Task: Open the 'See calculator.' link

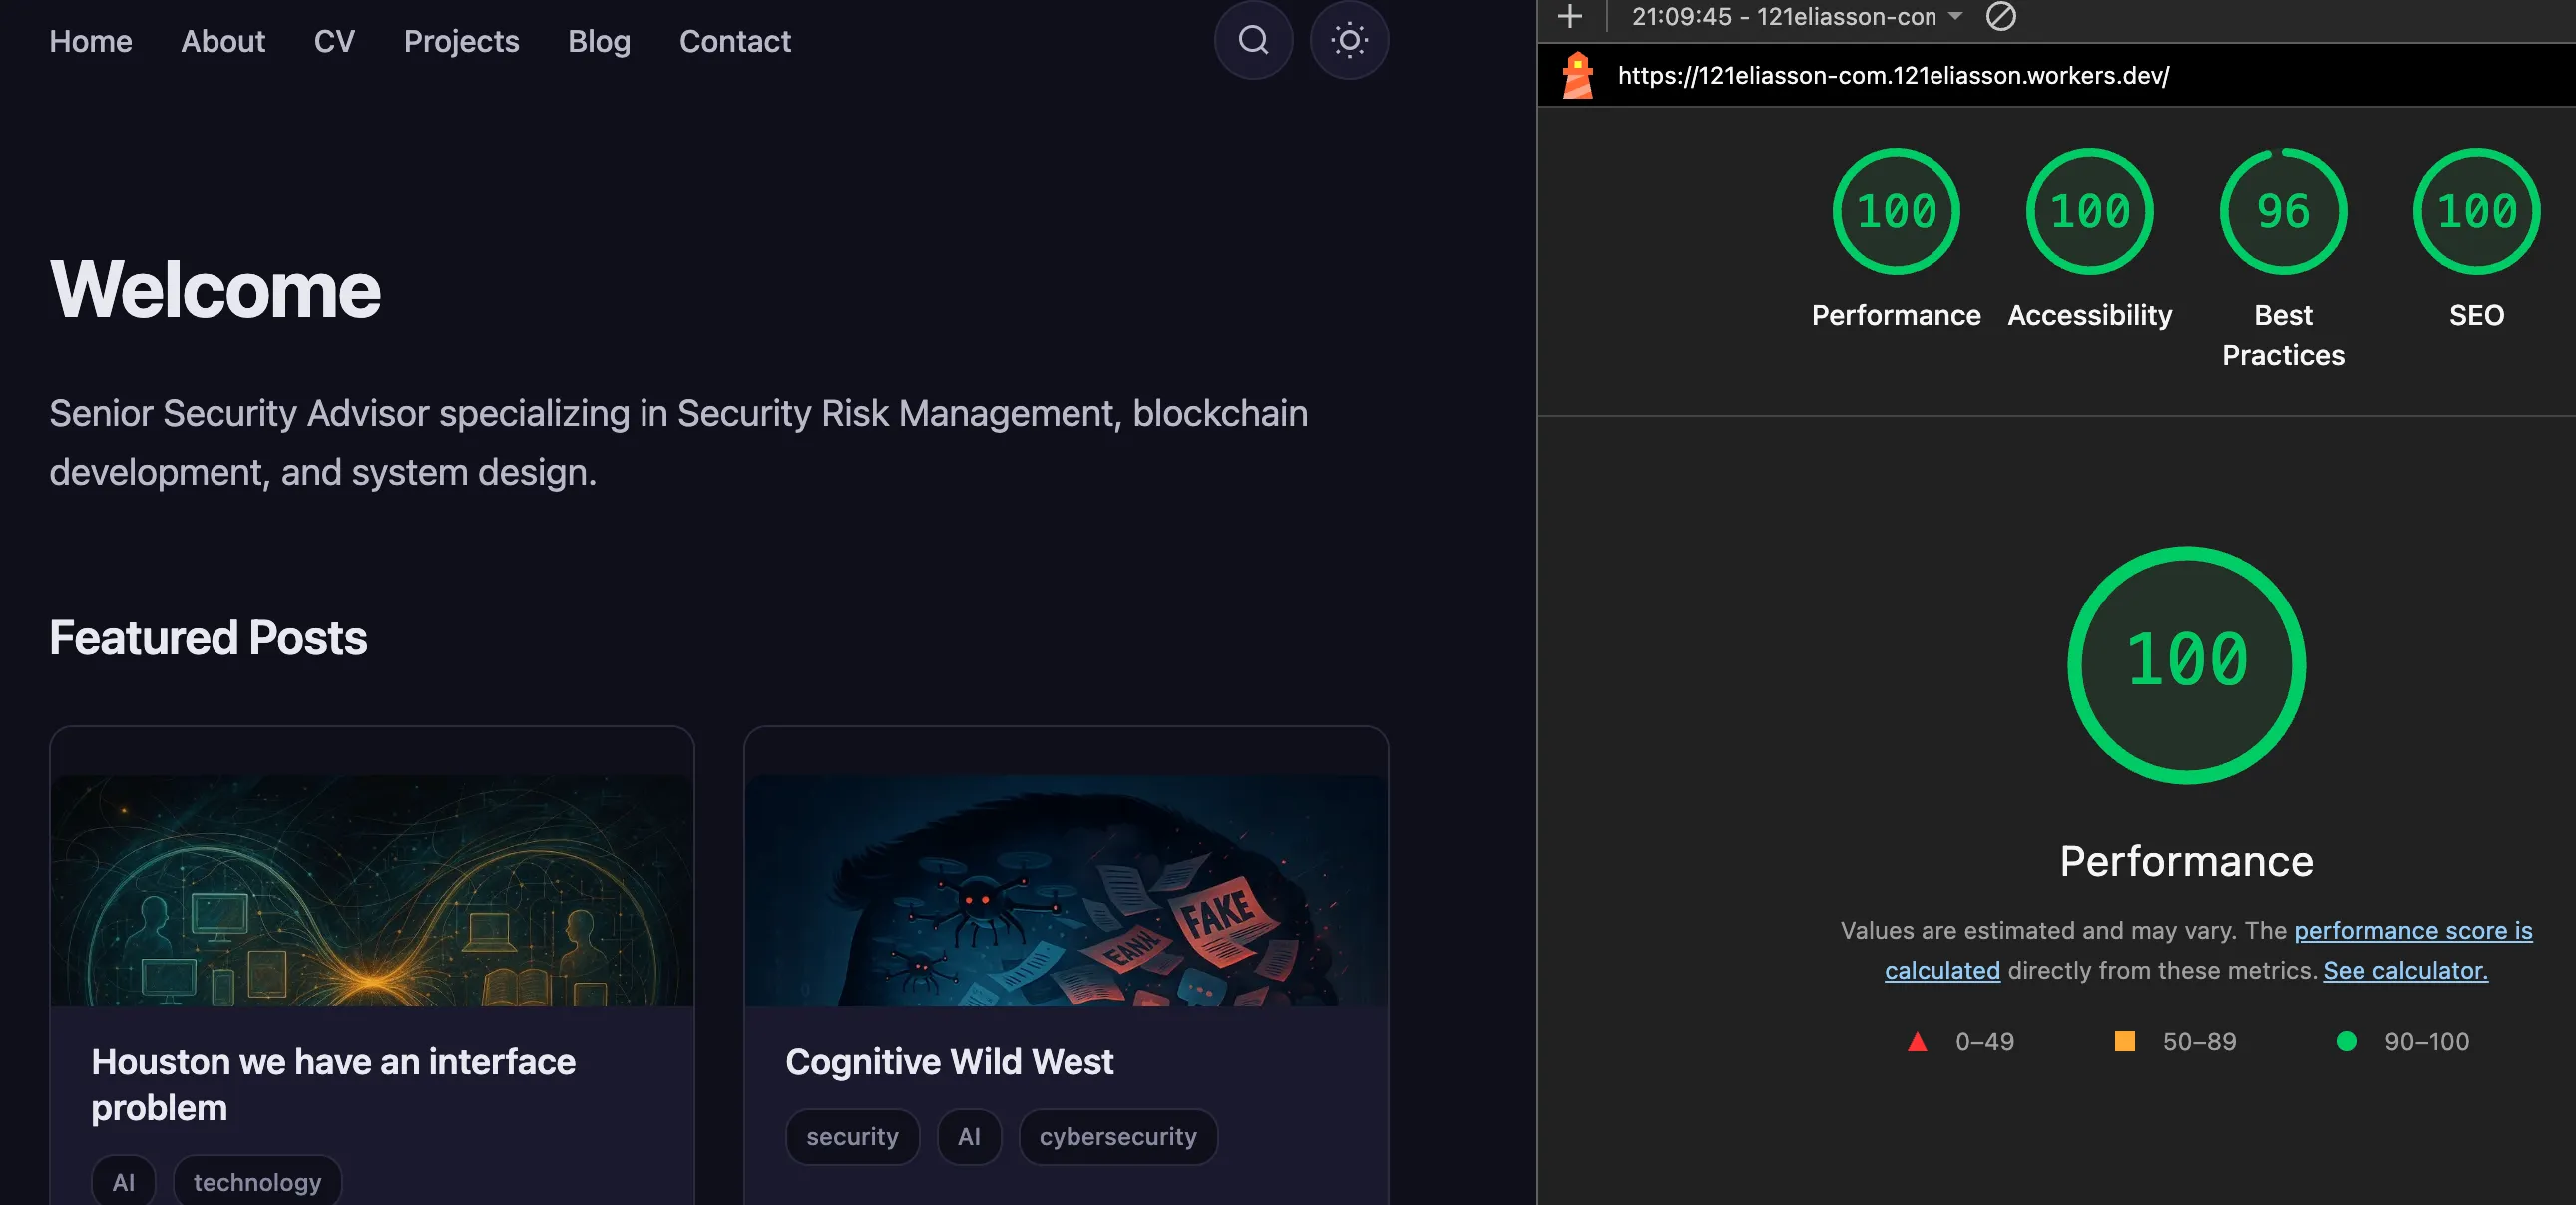Action: pos(2405,969)
